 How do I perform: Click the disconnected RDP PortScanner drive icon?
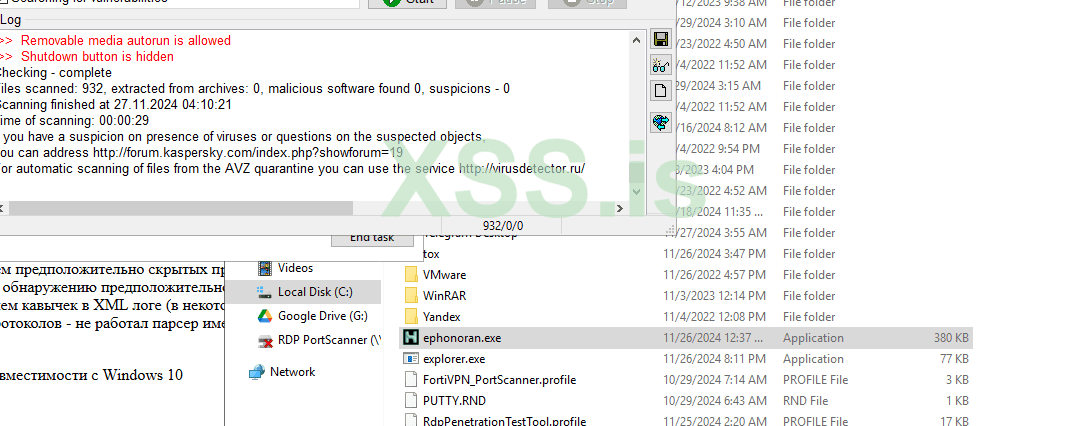pos(264,340)
